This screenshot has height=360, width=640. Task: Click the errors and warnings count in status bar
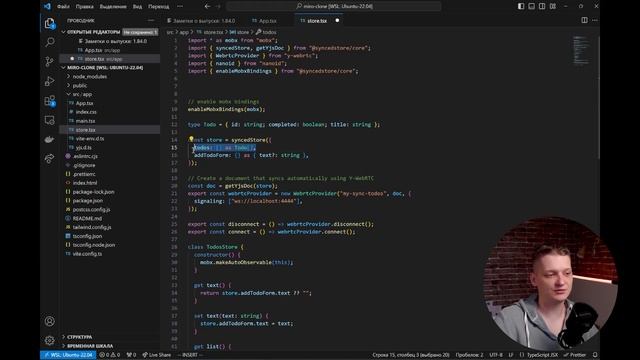(x=110, y=355)
